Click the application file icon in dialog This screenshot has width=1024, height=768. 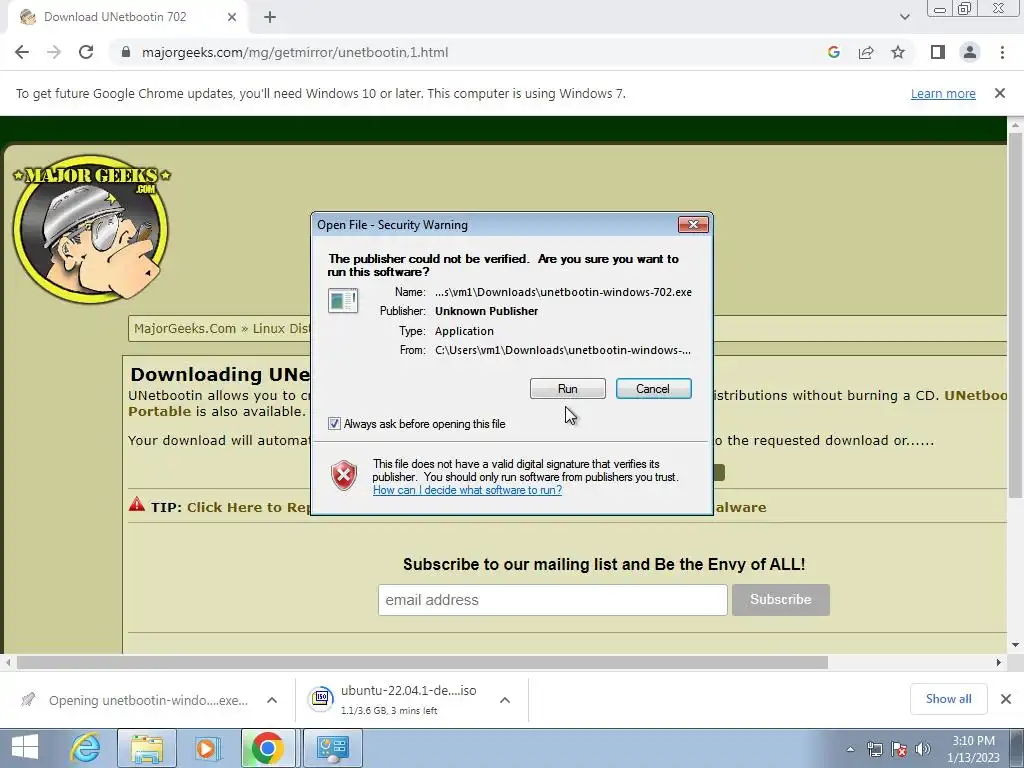pos(343,301)
